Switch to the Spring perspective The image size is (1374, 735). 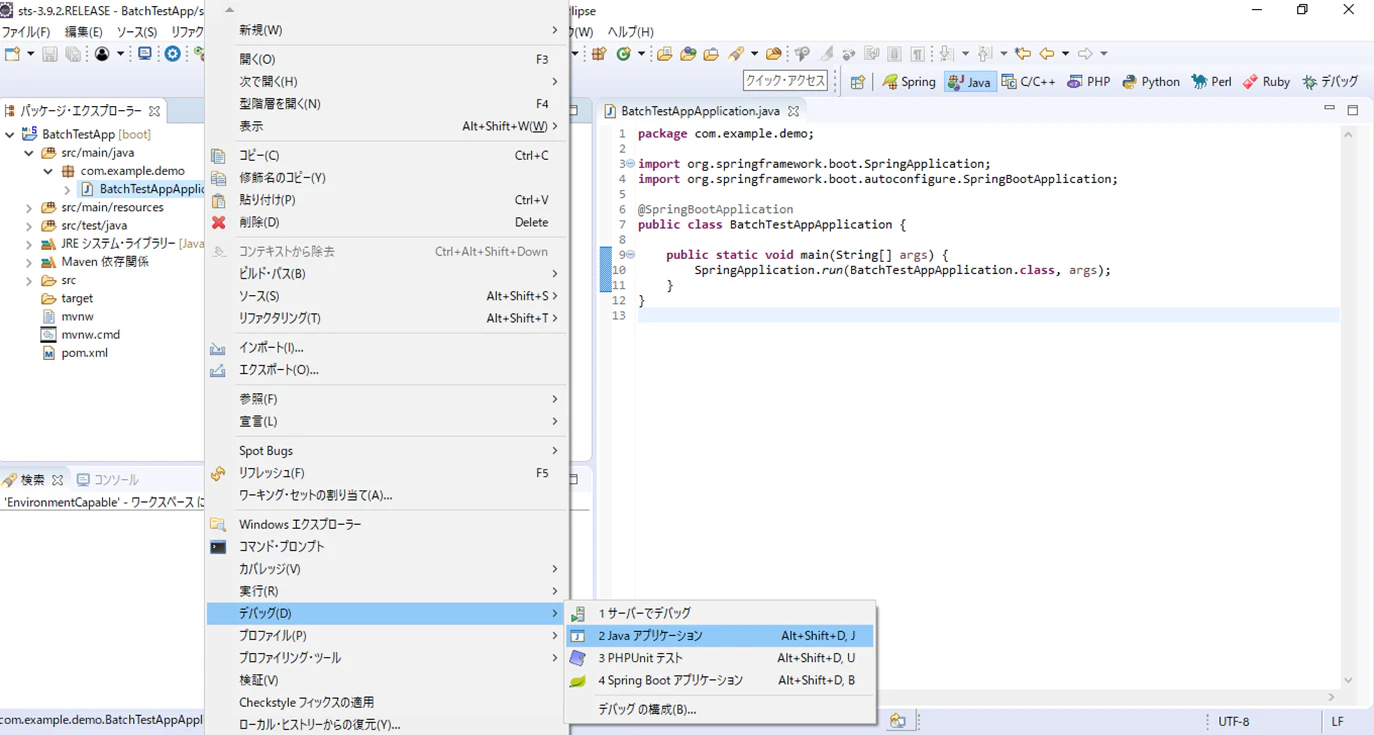click(909, 82)
